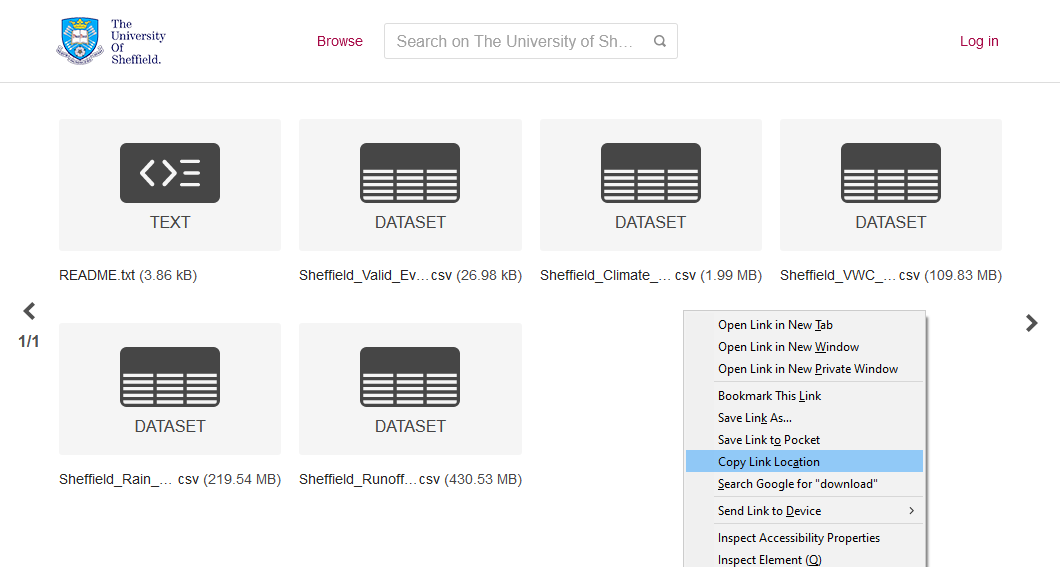Click README.txt (3.86 kB) filename

tap(128, 276)
